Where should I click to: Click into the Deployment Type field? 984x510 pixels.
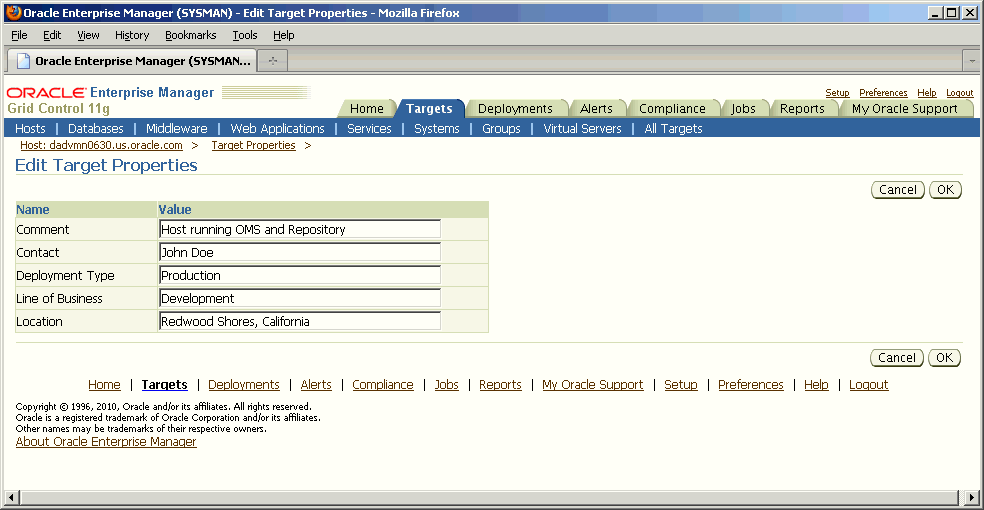300,275
